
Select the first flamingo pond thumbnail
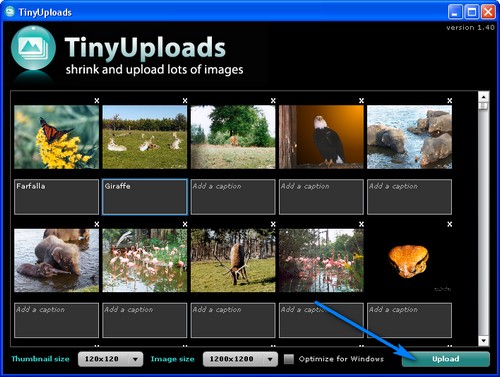click(x=145, y=260)
